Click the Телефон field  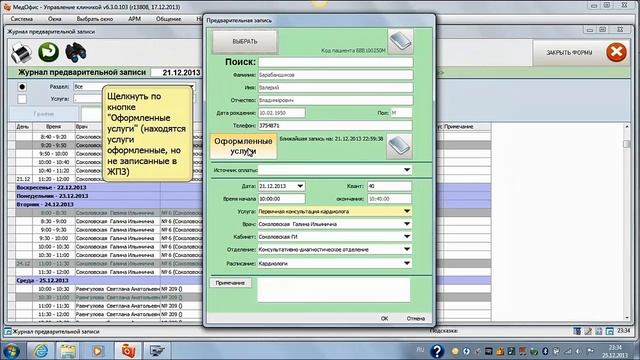[335, 125]
